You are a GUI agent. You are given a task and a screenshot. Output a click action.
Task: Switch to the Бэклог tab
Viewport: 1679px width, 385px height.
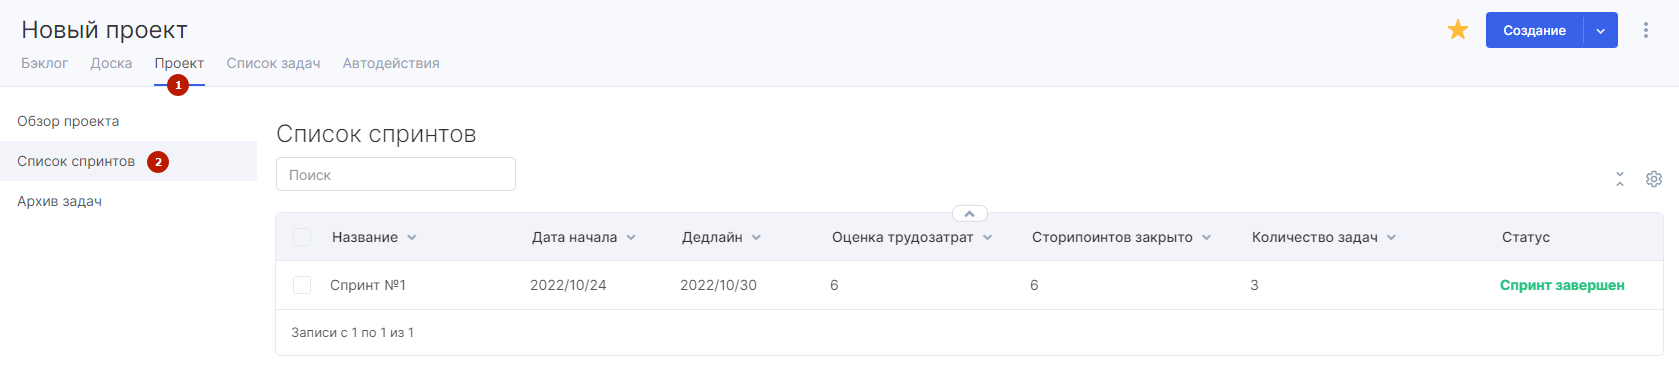[44, 63]
